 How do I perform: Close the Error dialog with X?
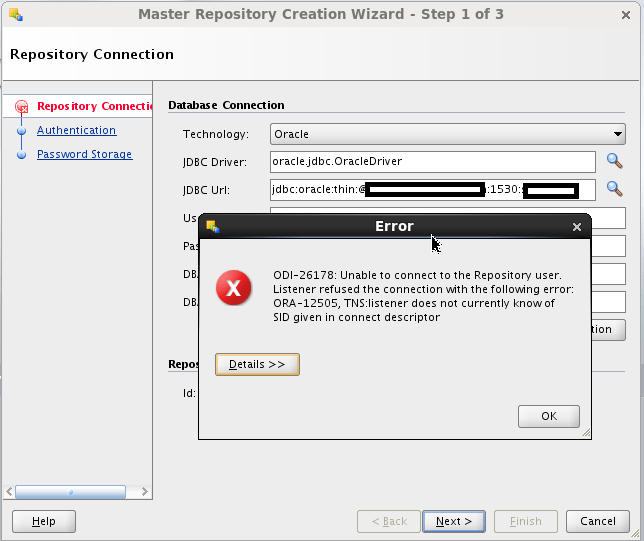pyautogui.click(x=577, y=227)
